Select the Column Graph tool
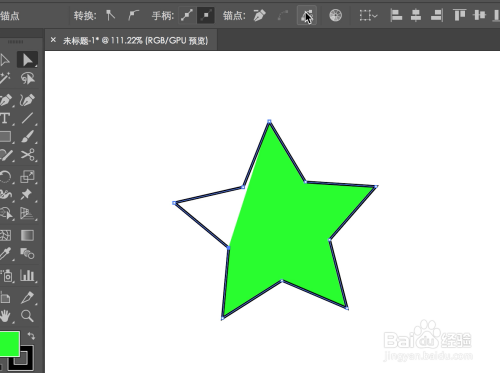 click(x=27, y=276)
